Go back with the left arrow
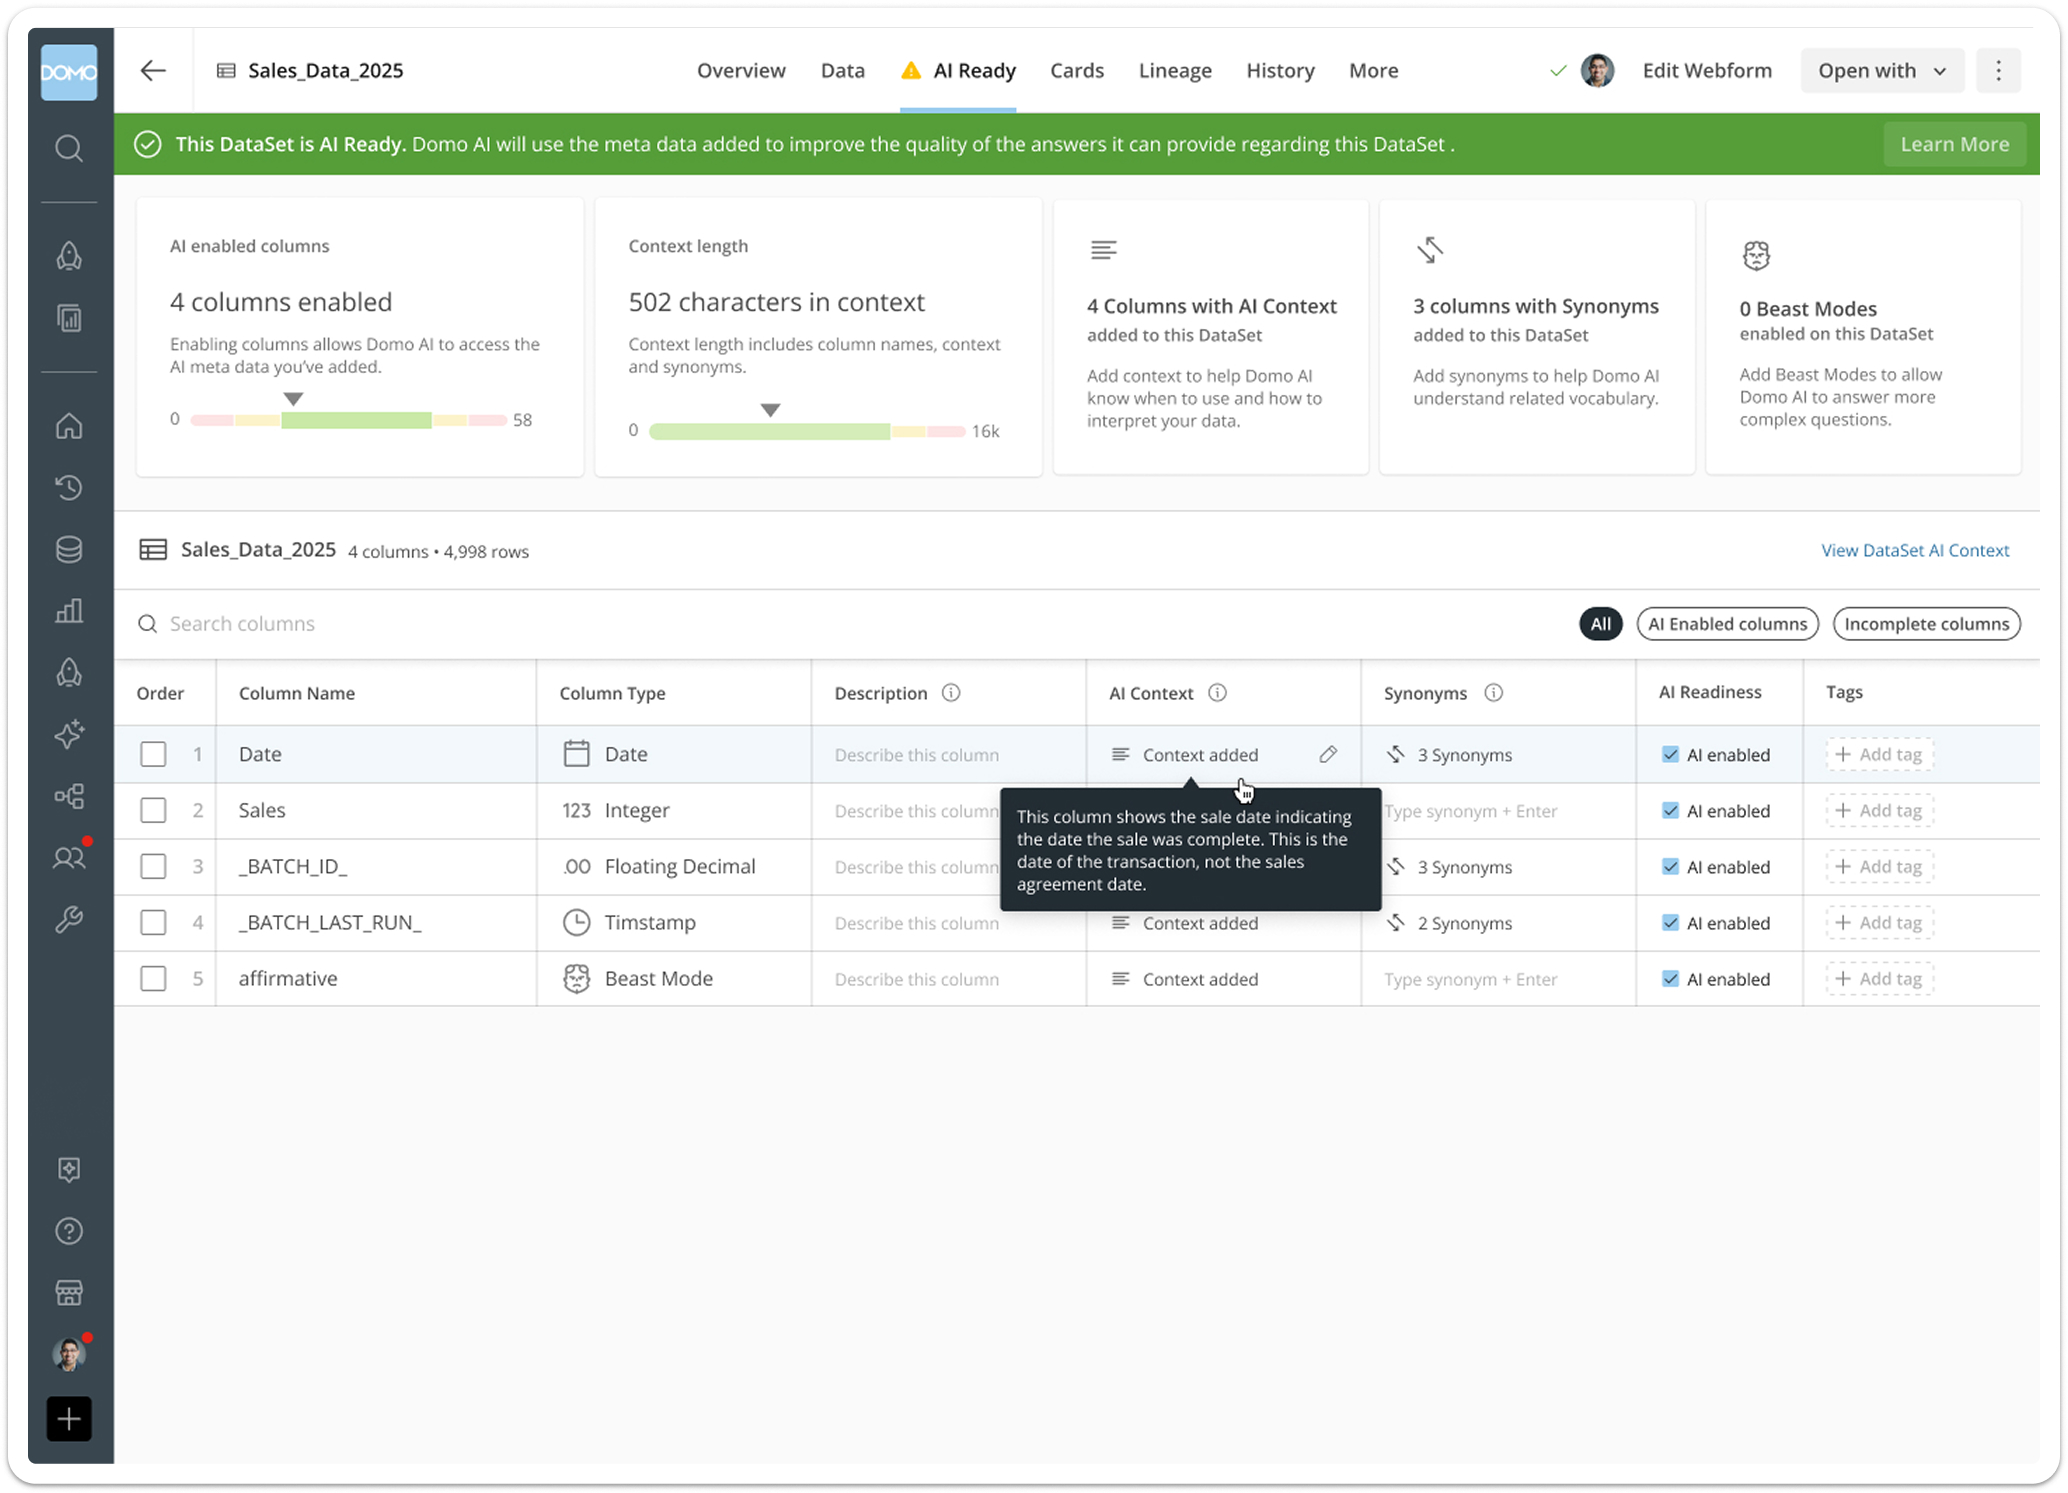 (x=153, y=70)
